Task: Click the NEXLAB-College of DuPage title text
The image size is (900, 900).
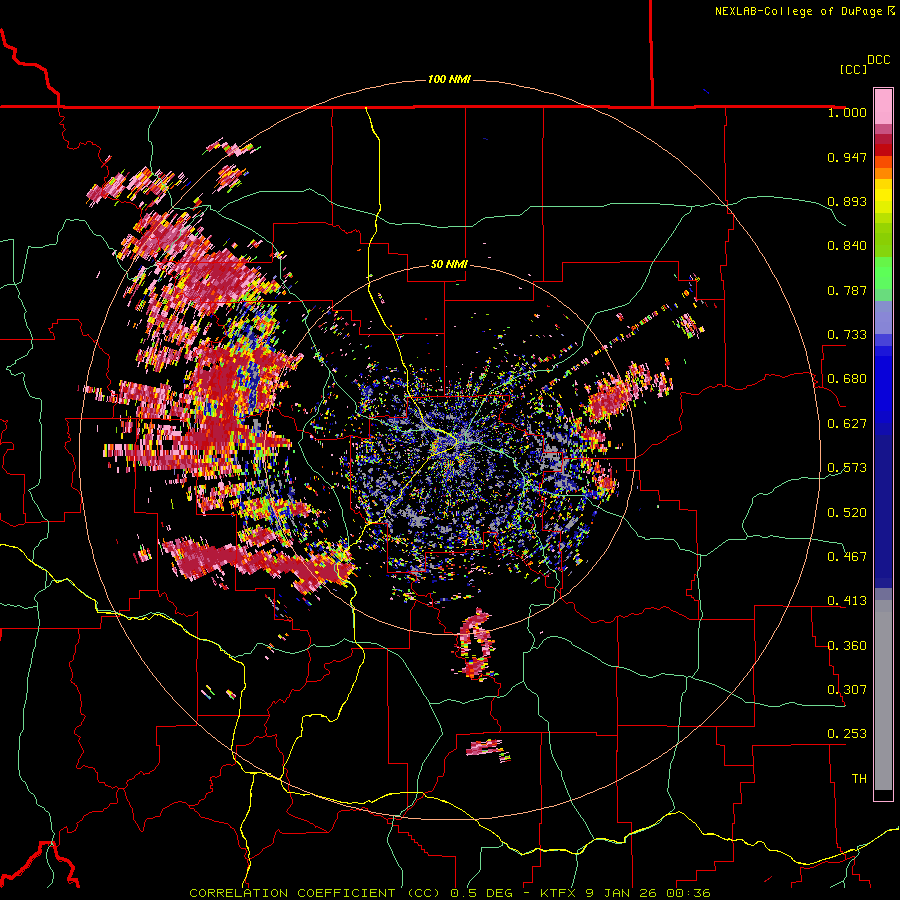Action: point(804,11)
